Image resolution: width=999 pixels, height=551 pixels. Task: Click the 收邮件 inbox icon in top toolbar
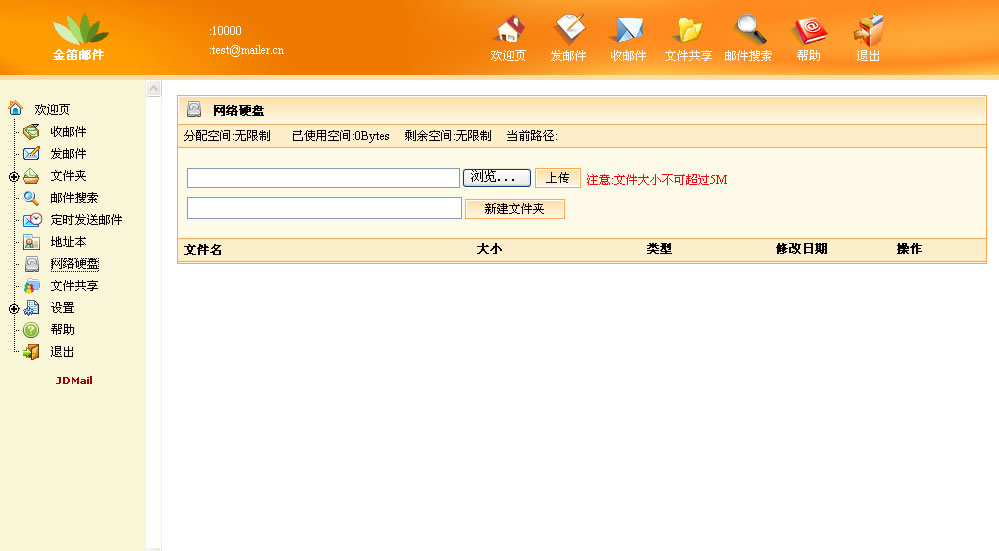pos(628,30)
